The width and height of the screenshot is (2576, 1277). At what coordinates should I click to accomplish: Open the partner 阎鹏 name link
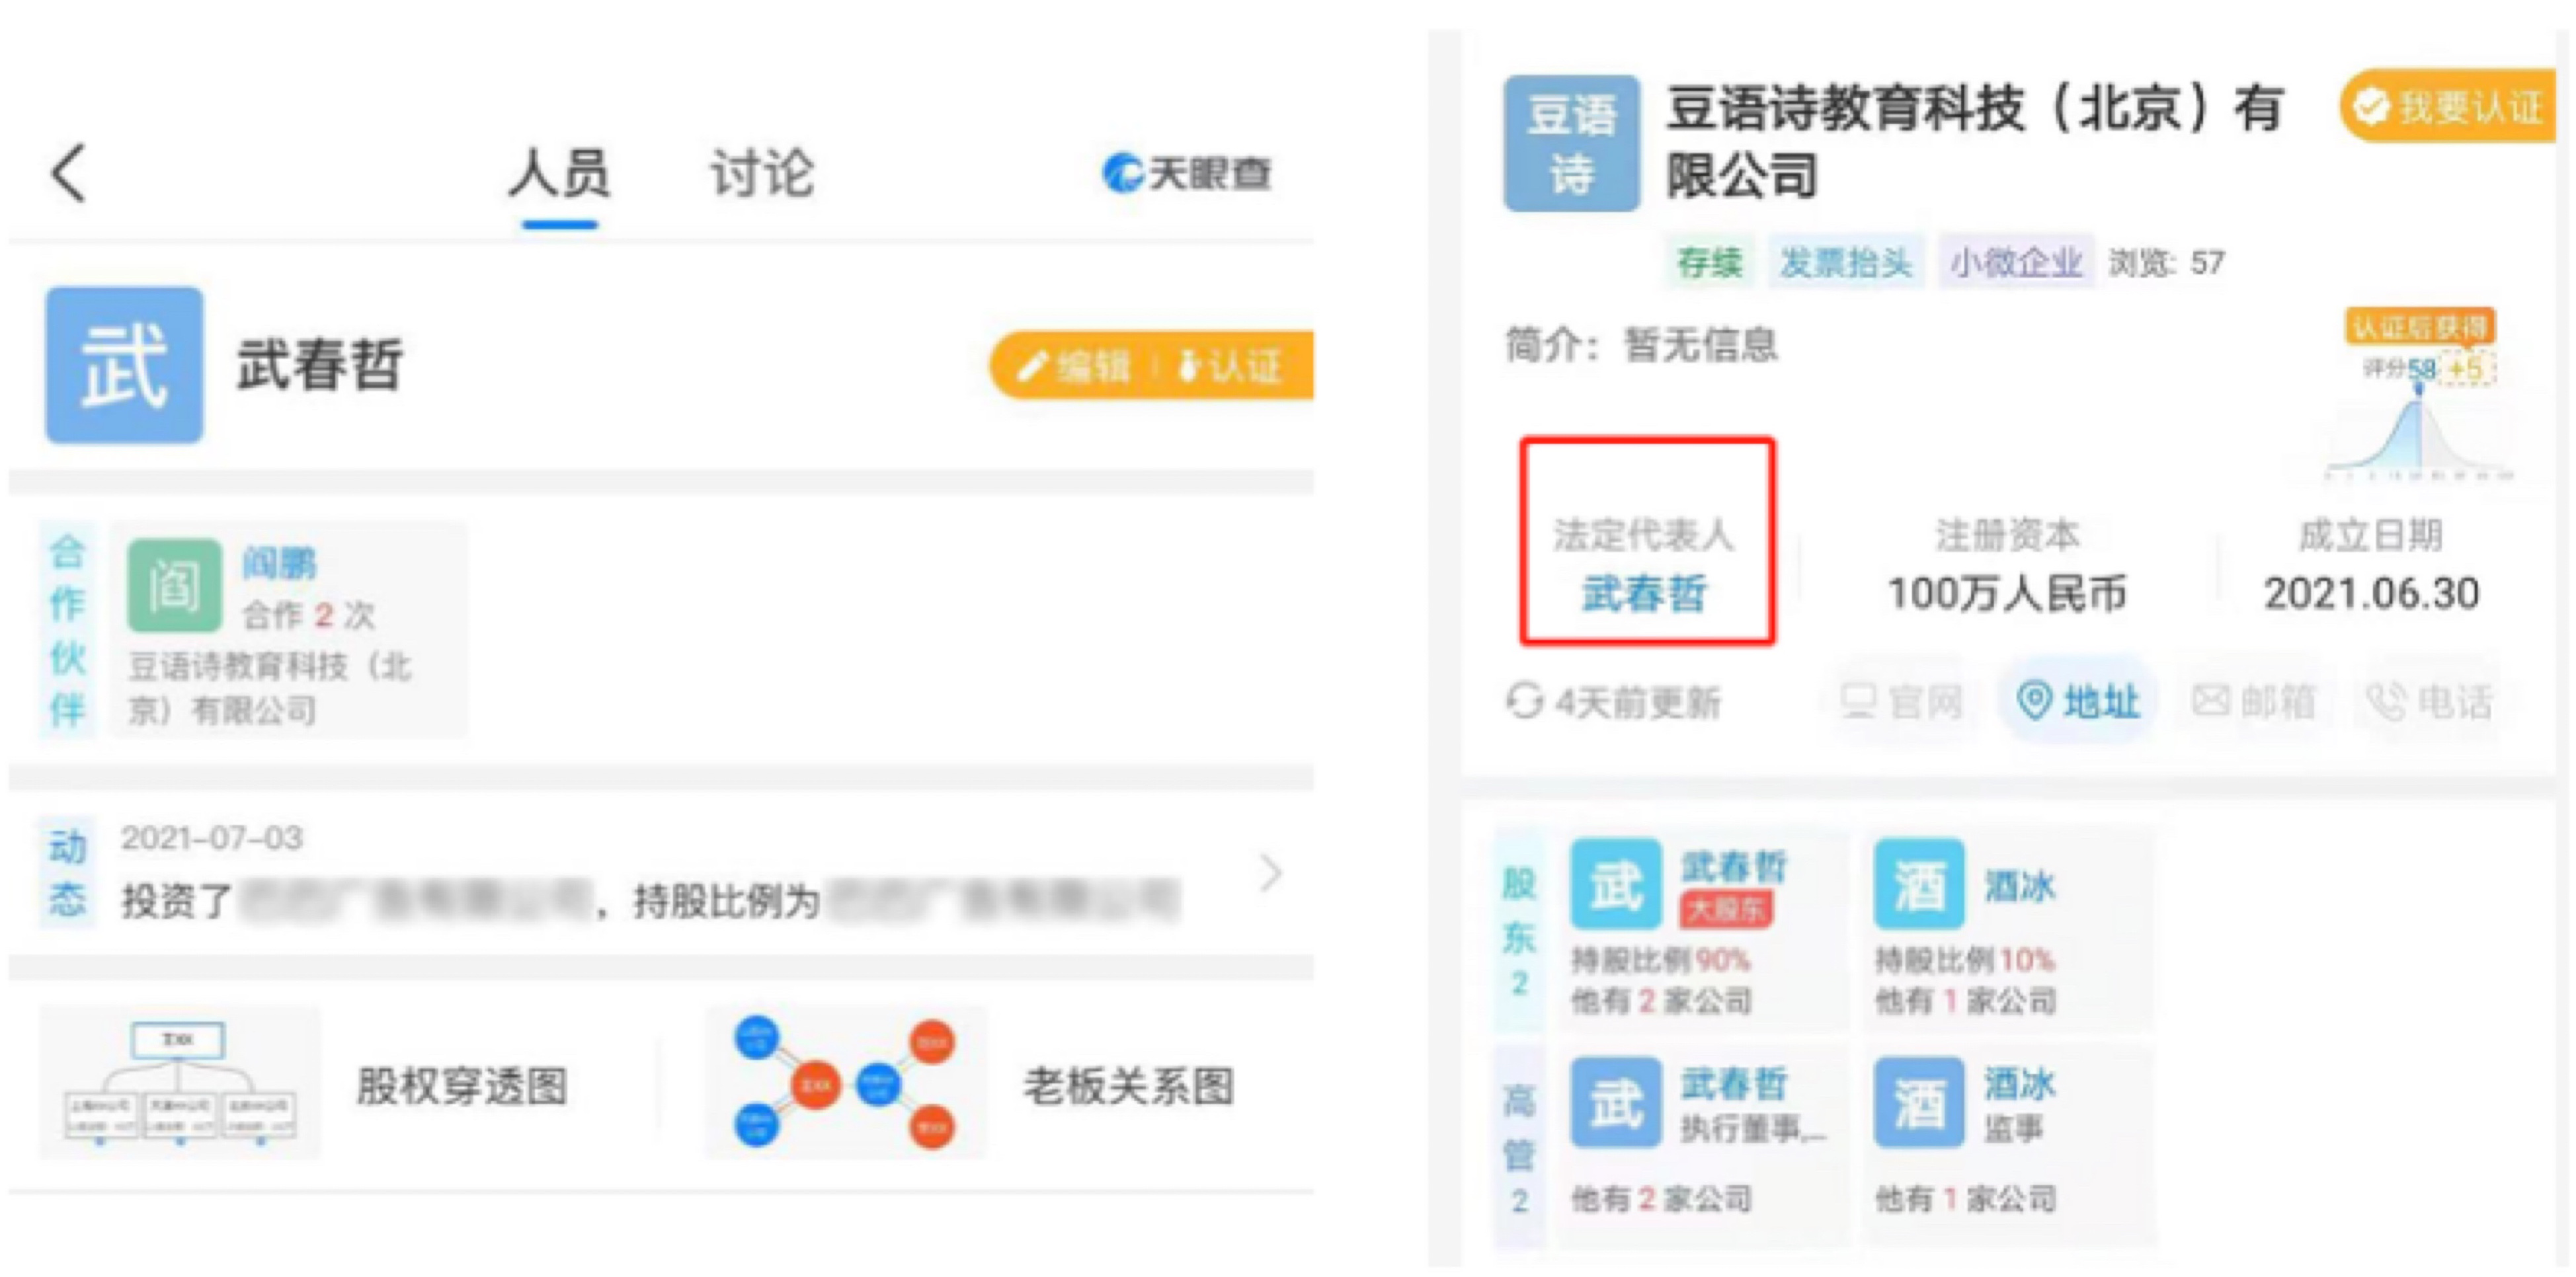click(x=279, y=563)
